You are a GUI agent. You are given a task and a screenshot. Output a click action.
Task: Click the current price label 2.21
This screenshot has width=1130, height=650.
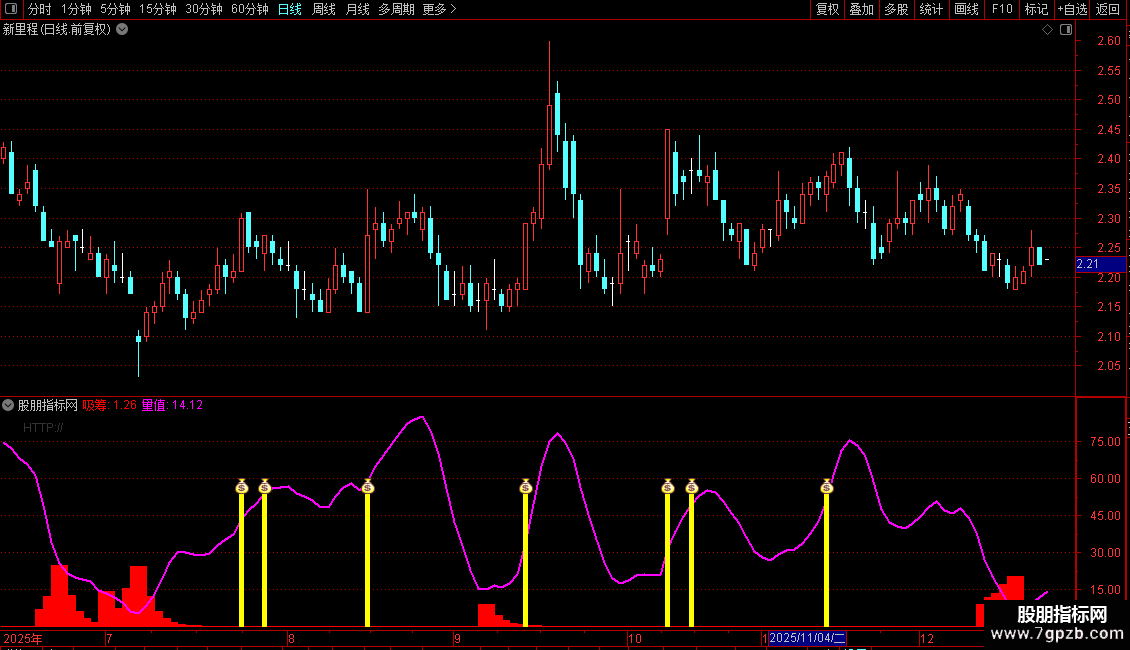tap(1100, 264)
